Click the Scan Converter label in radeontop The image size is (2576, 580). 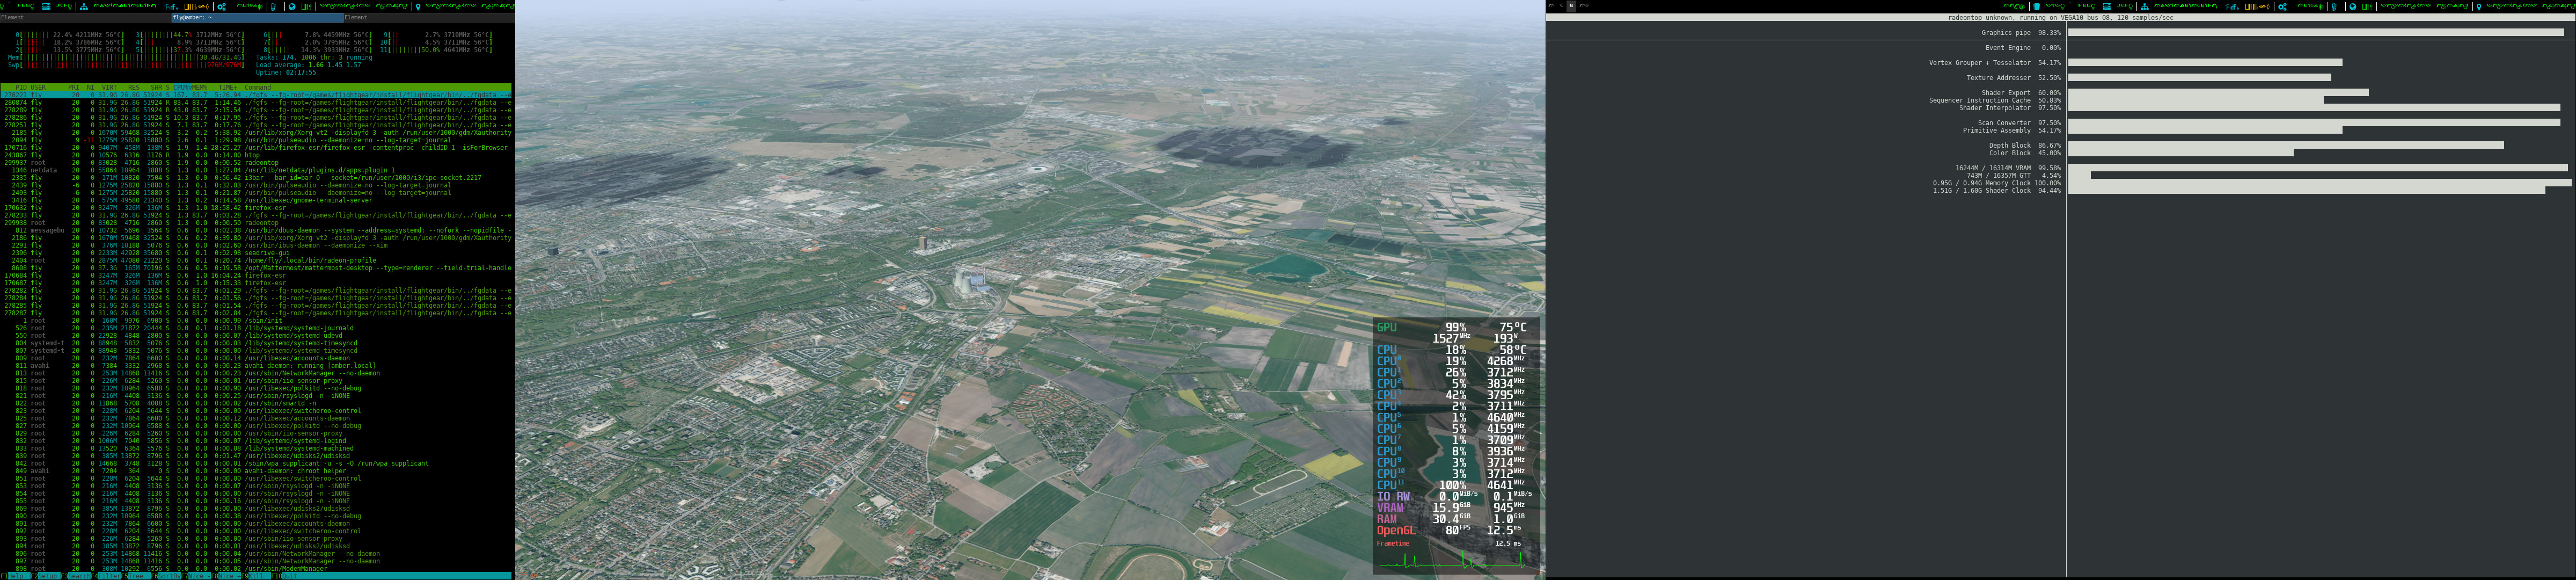tap(2004, 123)
